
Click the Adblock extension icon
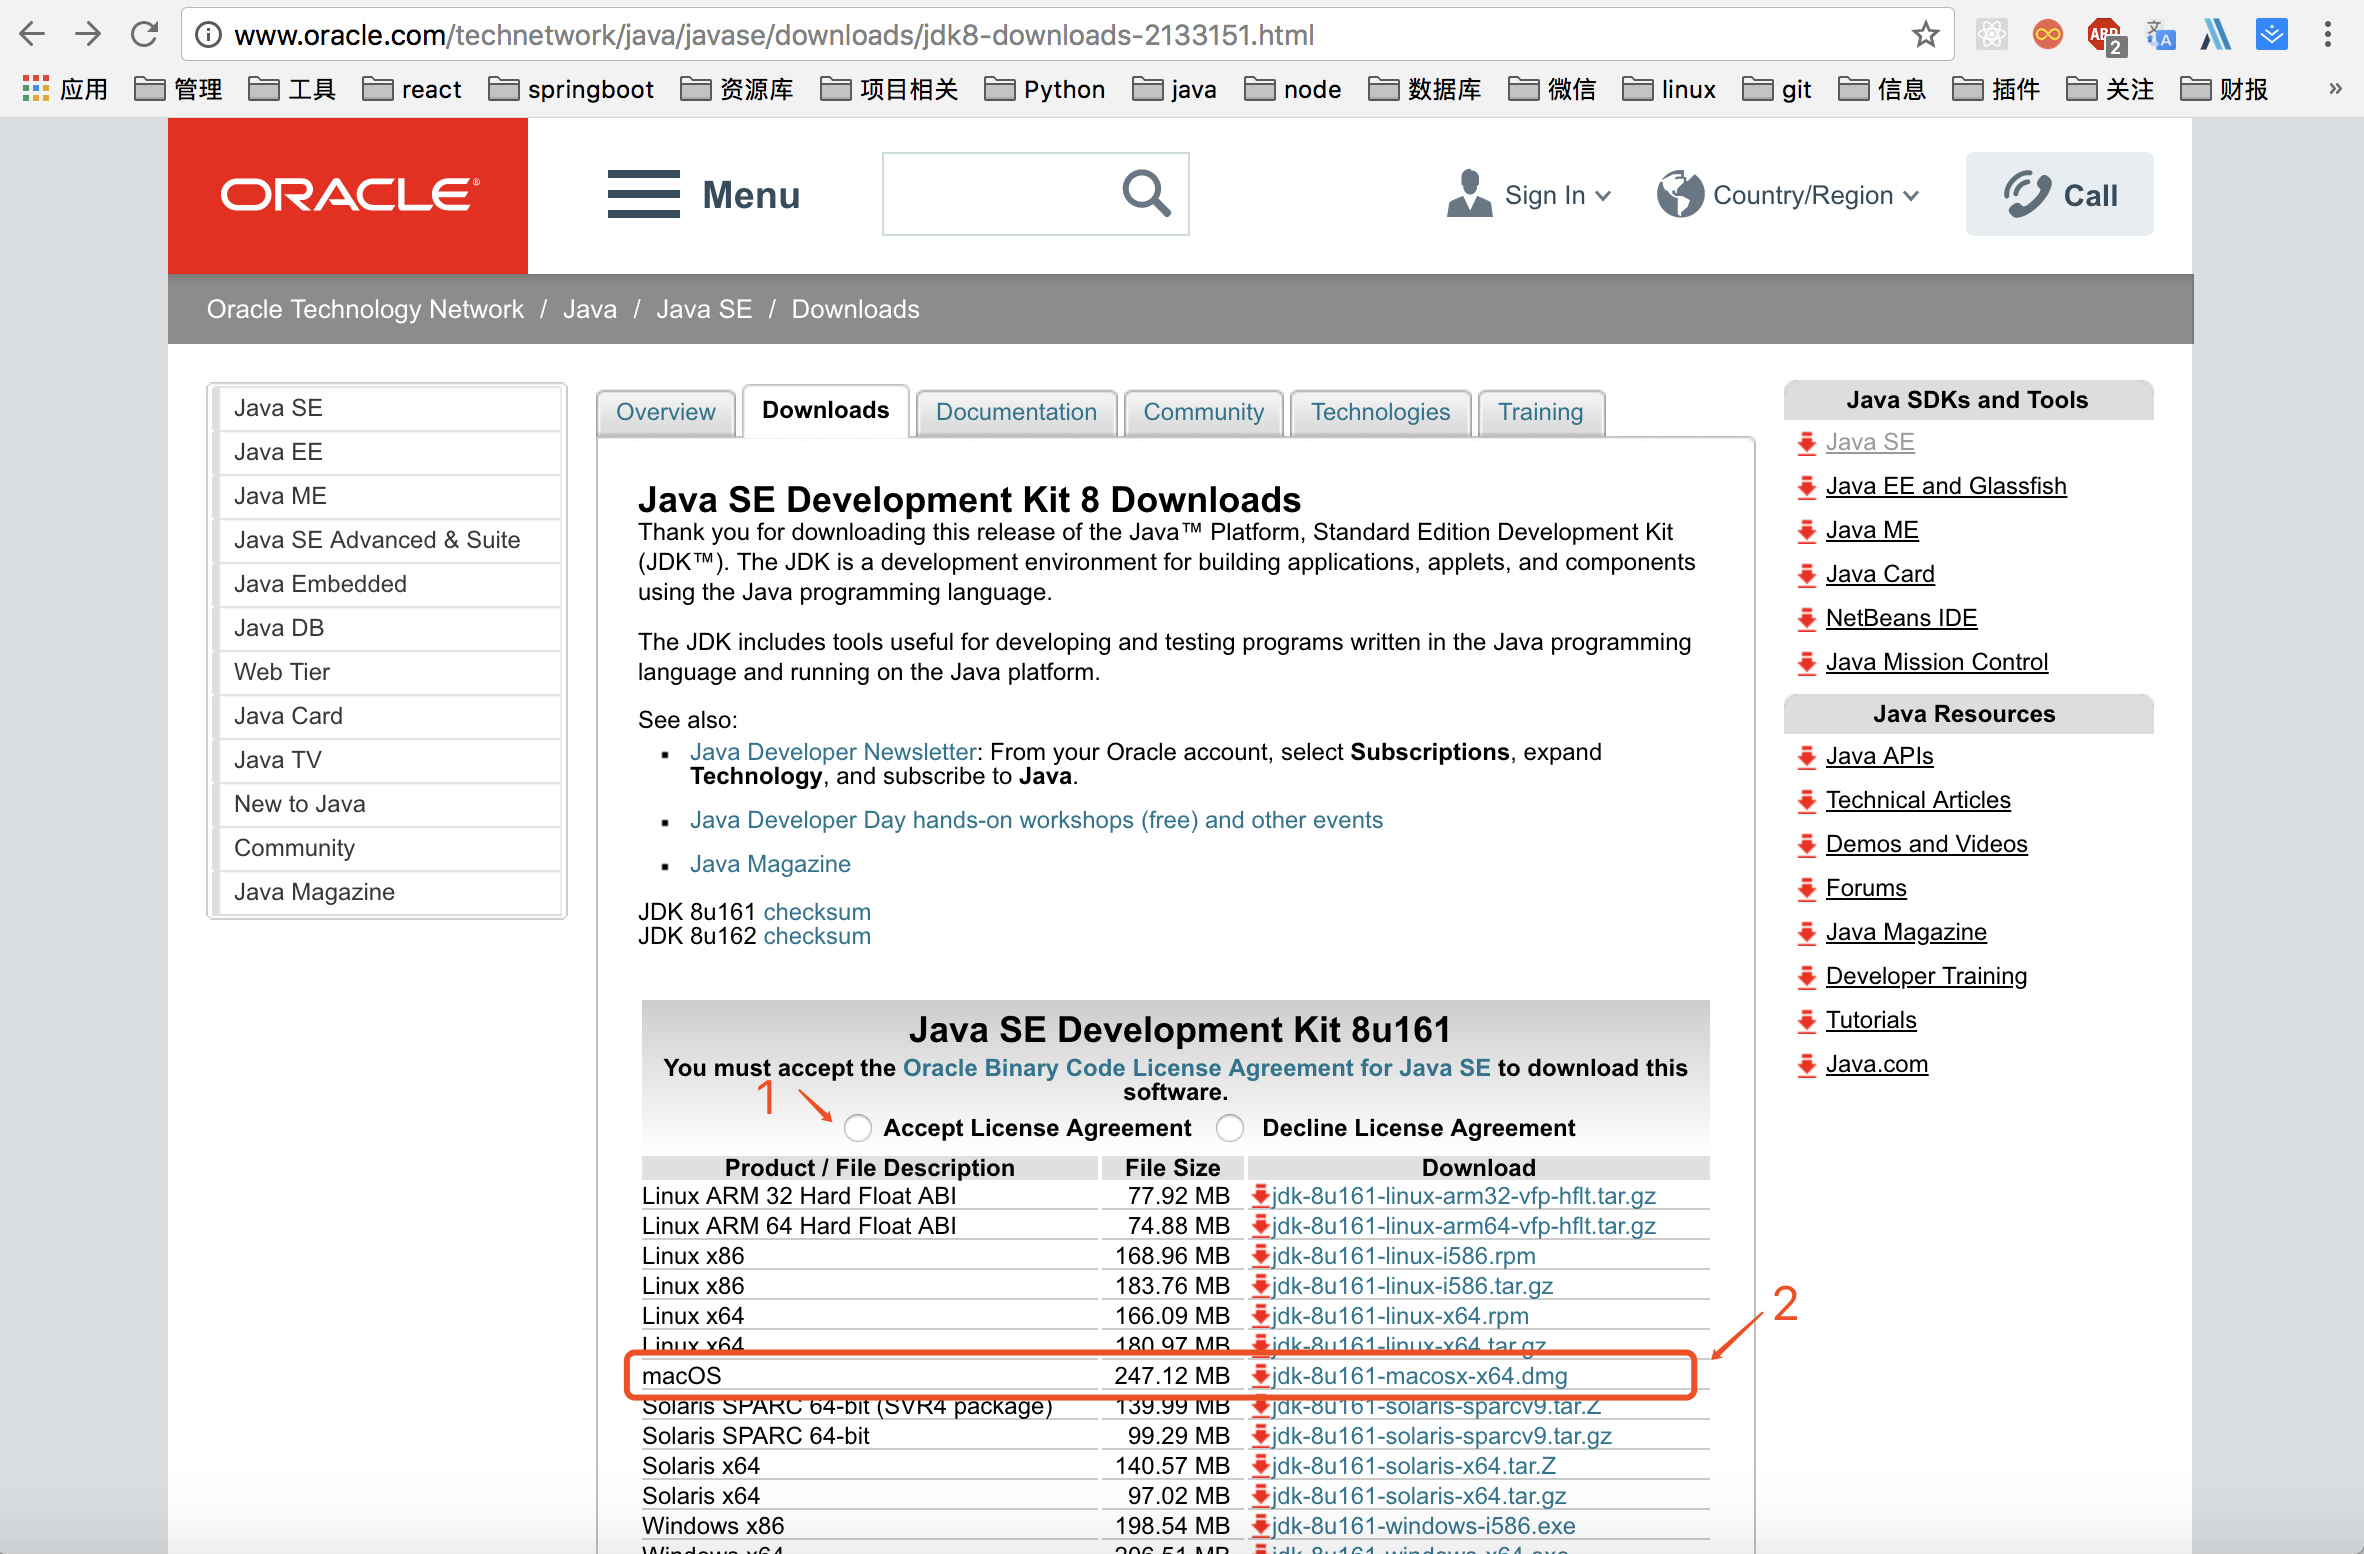point(2104,35)
